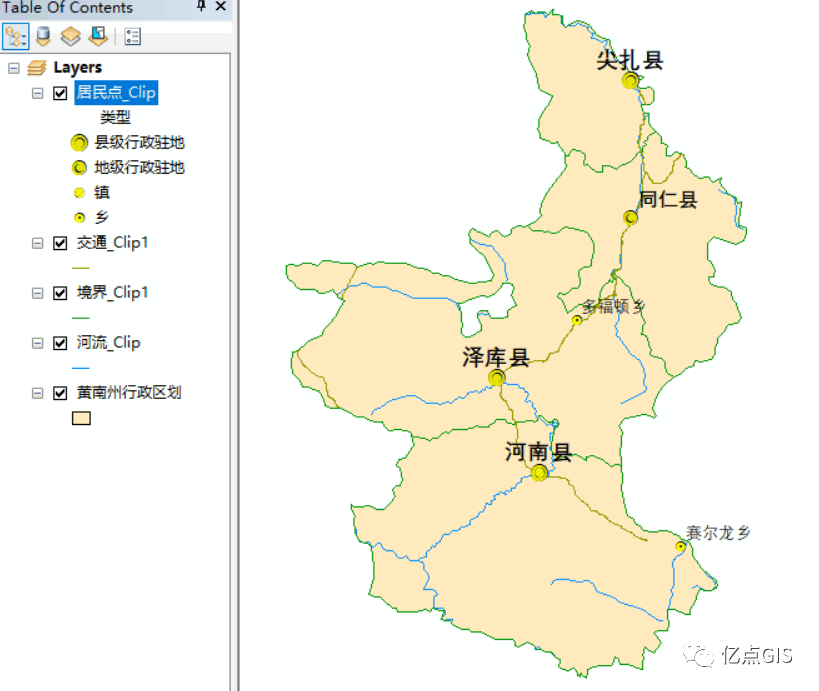
Task: Select the 河流_Clip layer name
Action: pos(109,343)
